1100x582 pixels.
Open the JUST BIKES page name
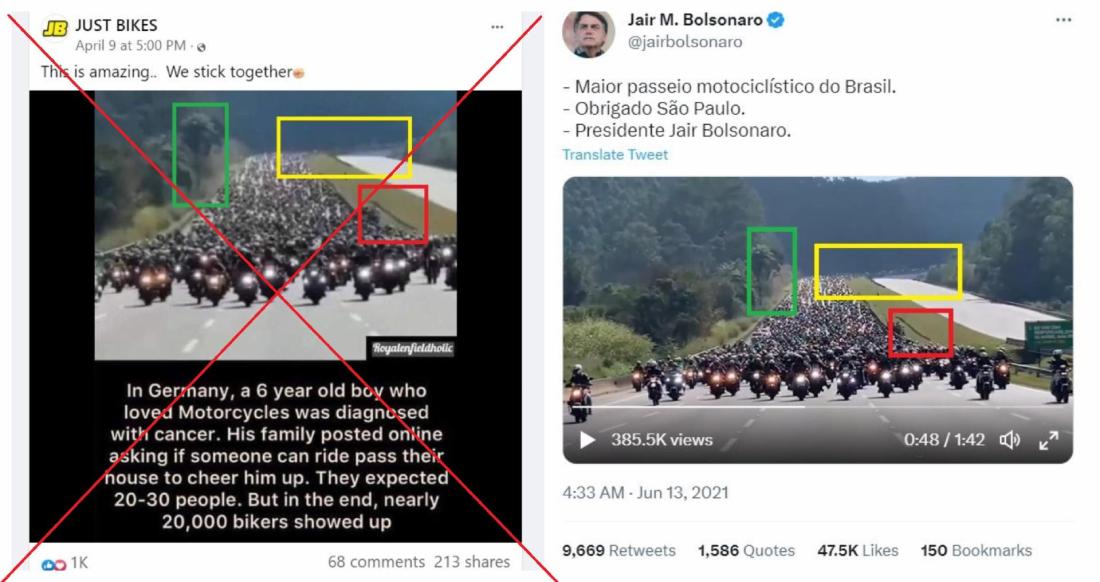116,25
